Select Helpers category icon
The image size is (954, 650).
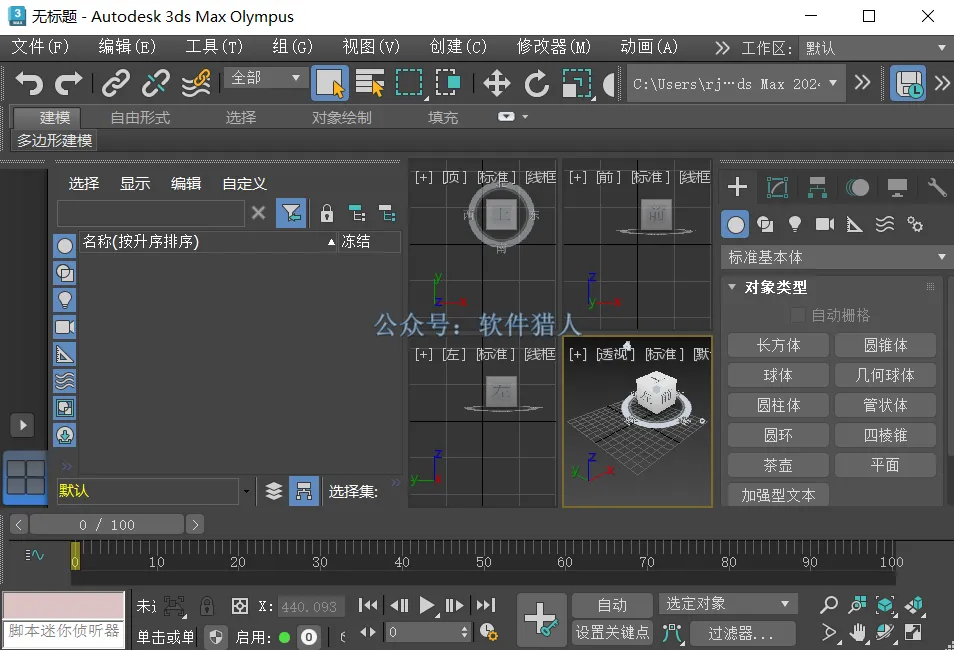click(x=855, y=225)
